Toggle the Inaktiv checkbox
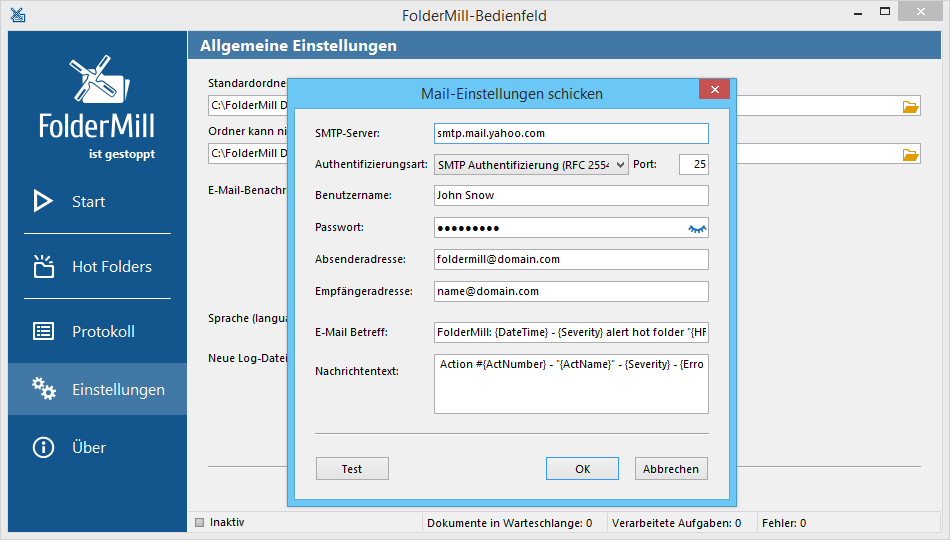Viewport: 950px width, 540px height. (199, 522)
